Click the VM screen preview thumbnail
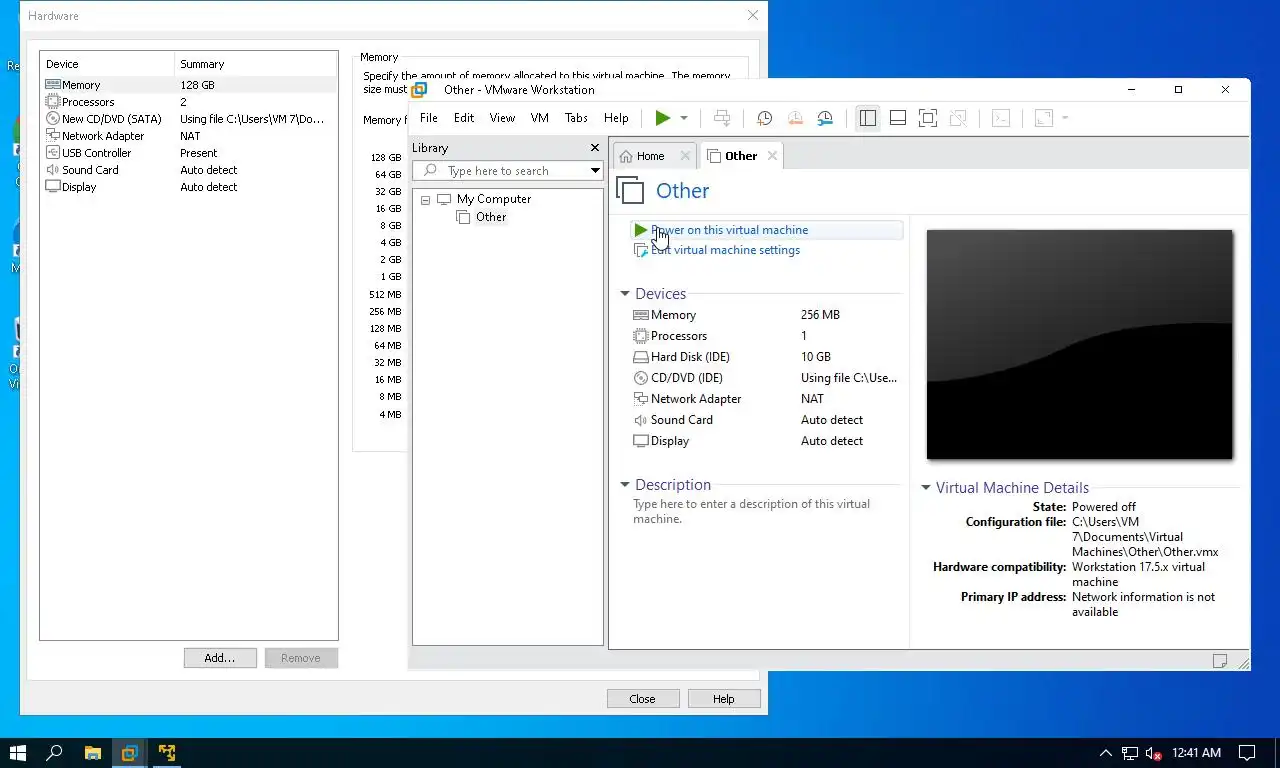This screenshot has height=768, width=1280. point(1079,345)
